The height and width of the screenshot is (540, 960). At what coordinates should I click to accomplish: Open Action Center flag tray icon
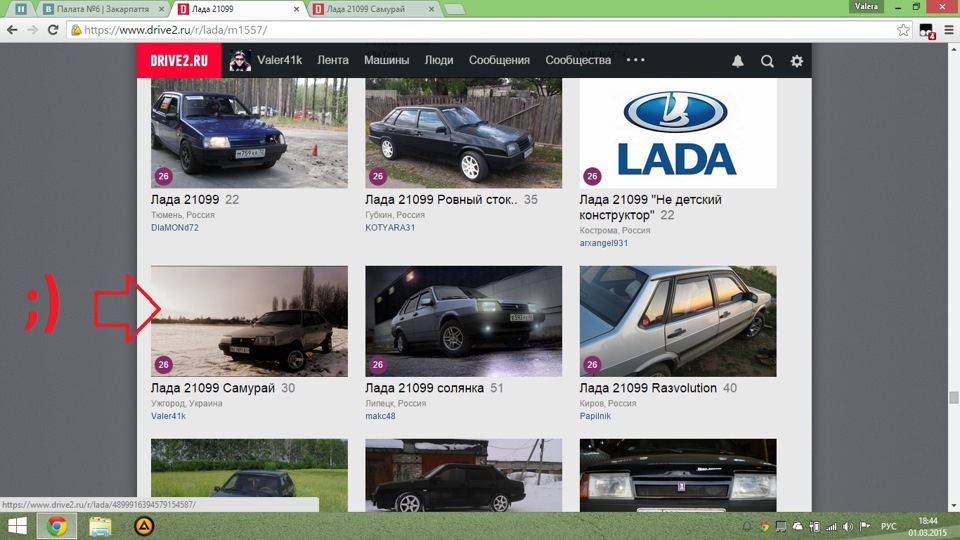(864, 527)
